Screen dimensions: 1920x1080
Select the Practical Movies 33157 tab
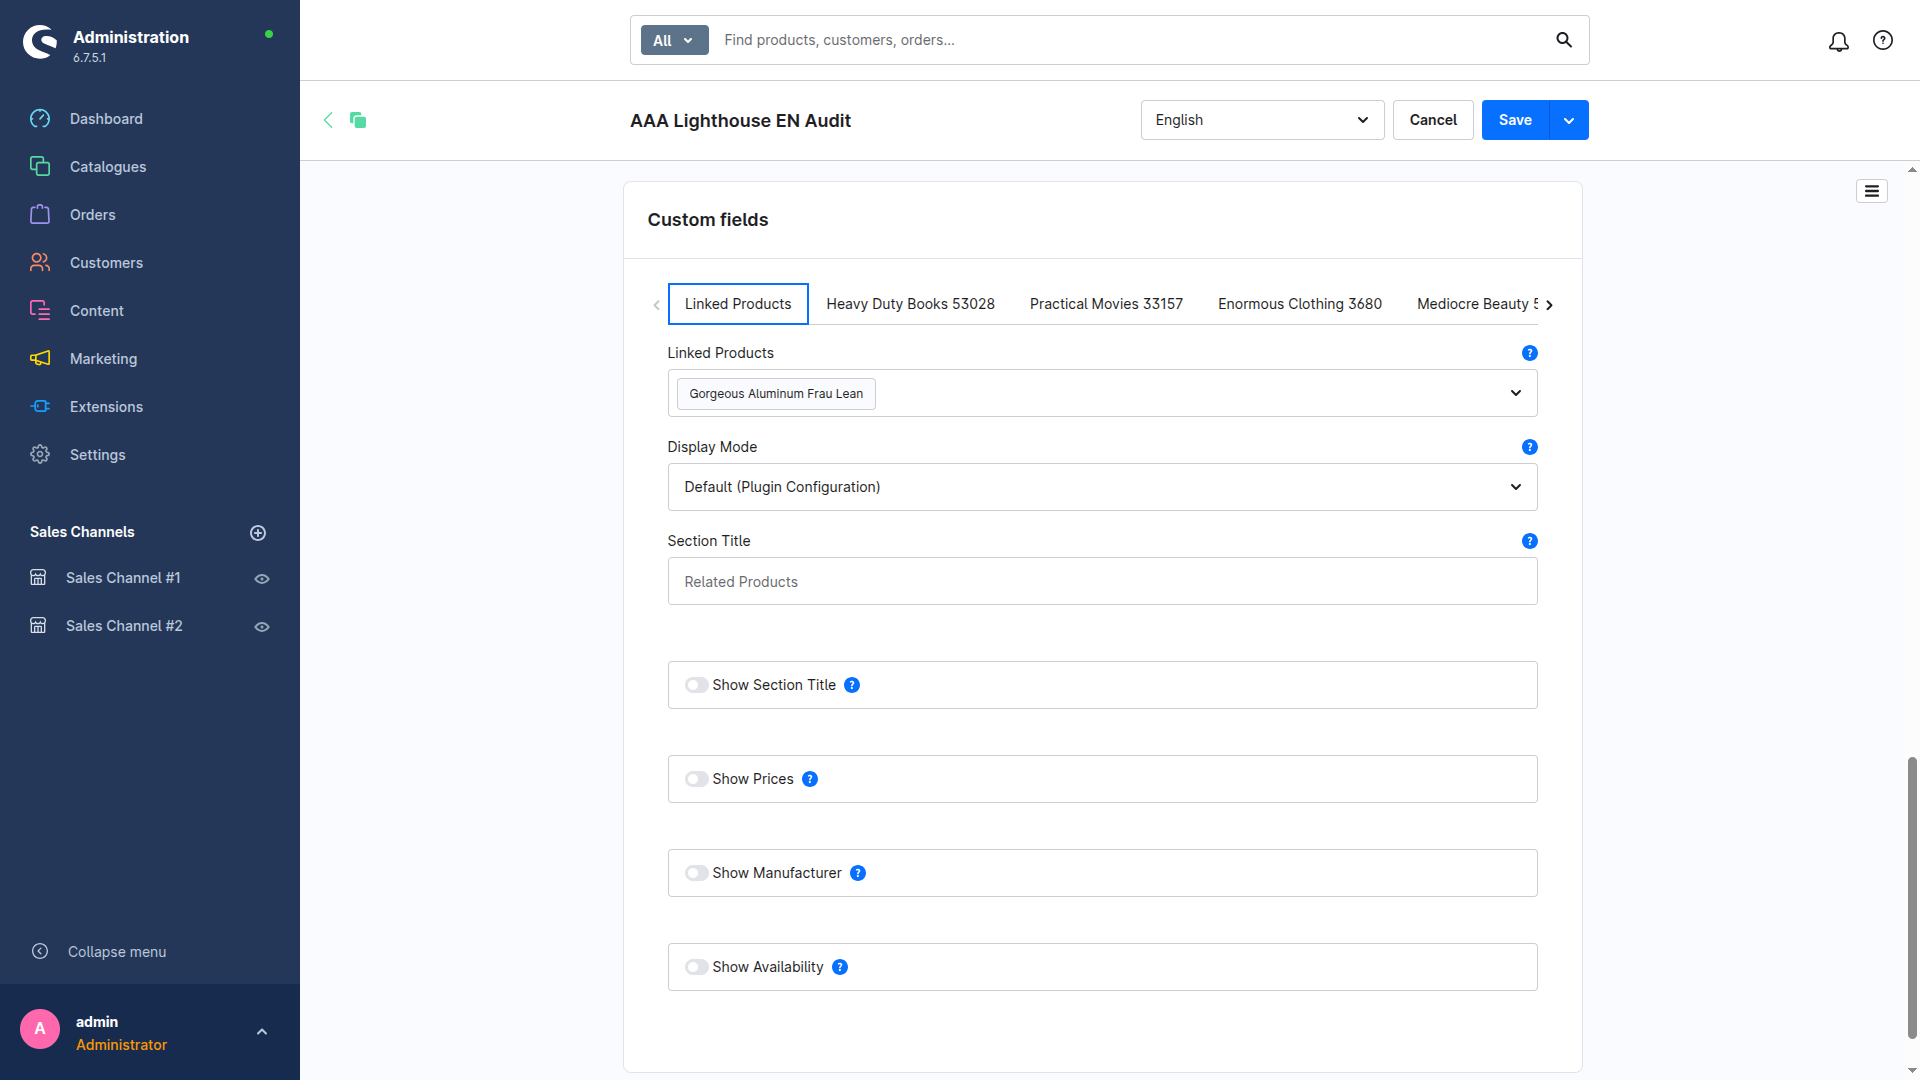1106,304
